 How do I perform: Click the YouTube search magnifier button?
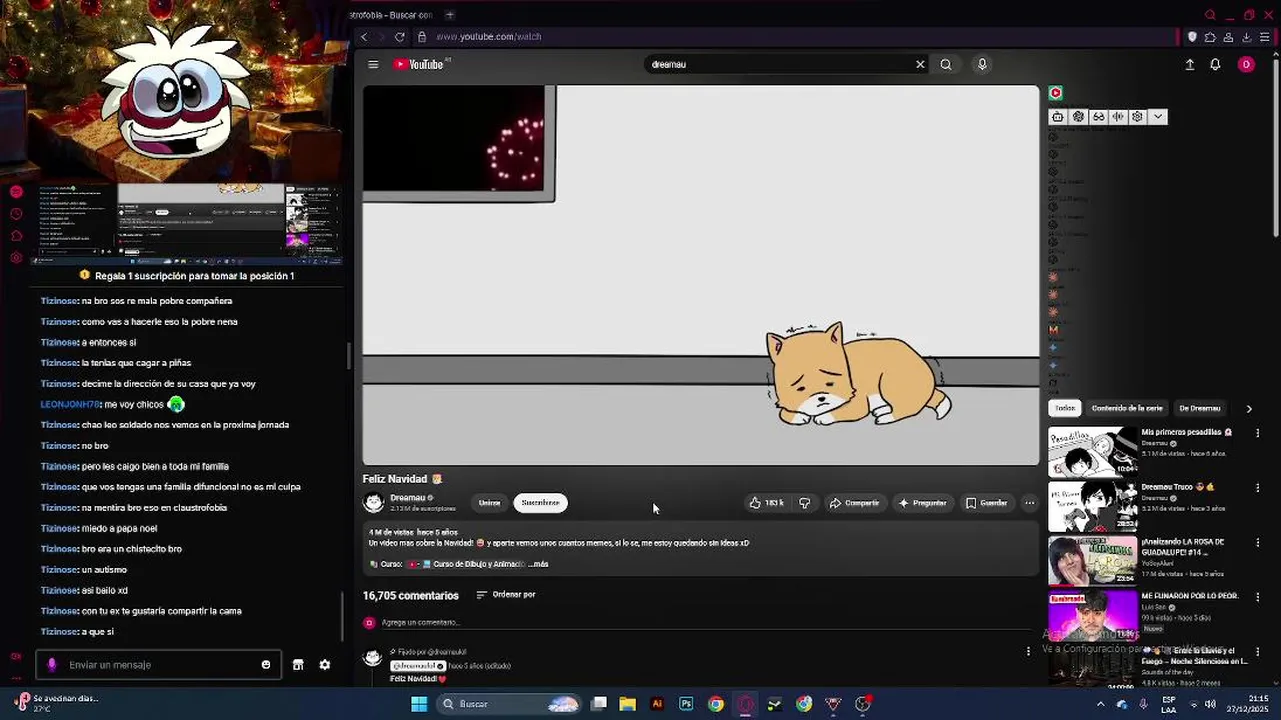pyautogui.click(x=946, y=64)
